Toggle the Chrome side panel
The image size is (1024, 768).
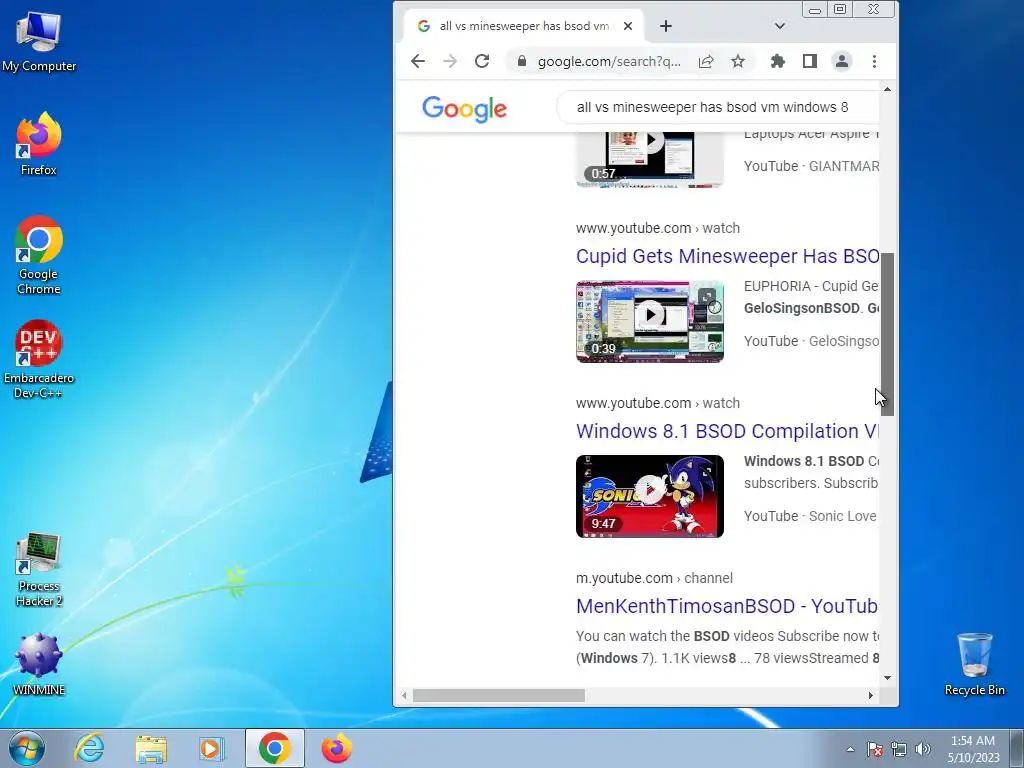(810, 61)
